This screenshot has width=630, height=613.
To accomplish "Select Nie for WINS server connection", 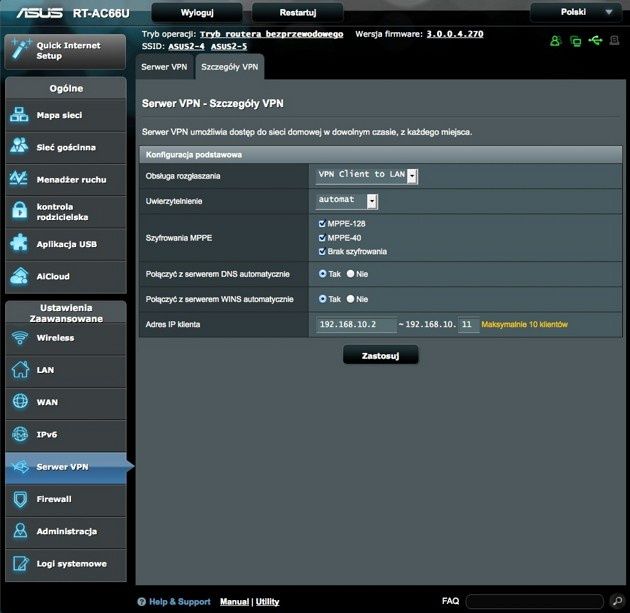I will point(350,299).
